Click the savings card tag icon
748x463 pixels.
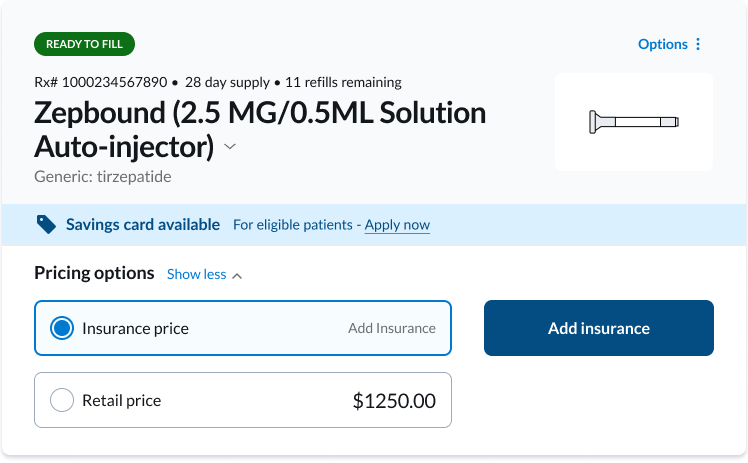pos(46,225)
